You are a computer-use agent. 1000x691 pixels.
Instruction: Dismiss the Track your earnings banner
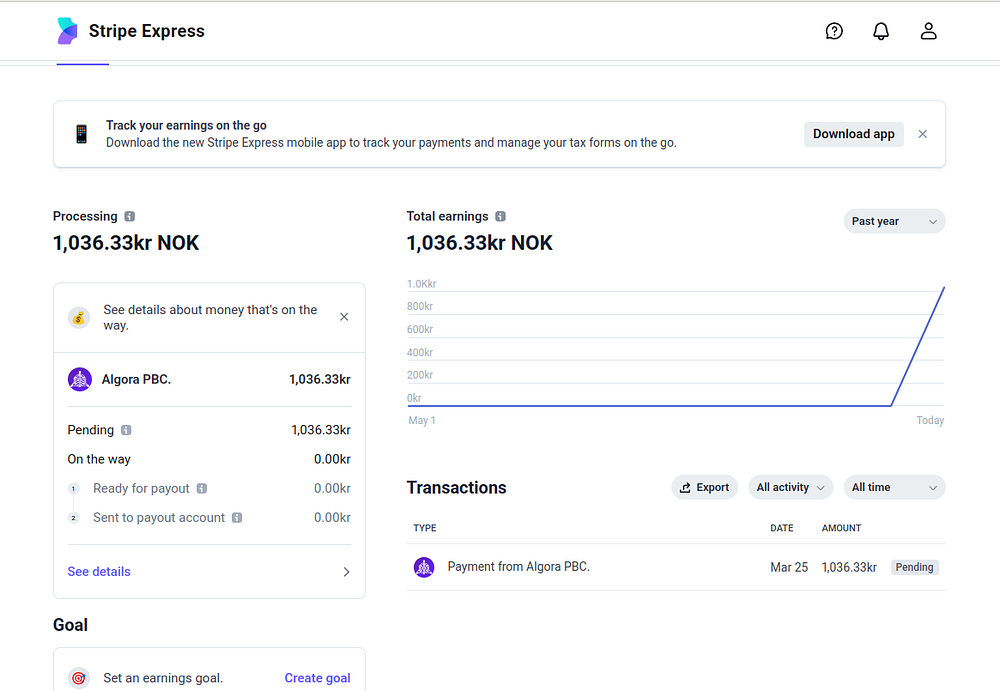(x=923, y=134)
